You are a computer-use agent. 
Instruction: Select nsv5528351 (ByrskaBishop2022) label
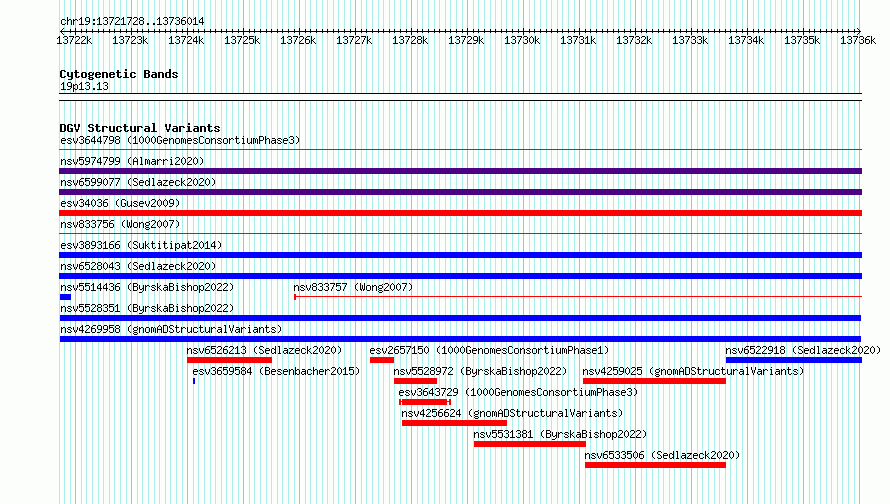(x=147, y=308)
